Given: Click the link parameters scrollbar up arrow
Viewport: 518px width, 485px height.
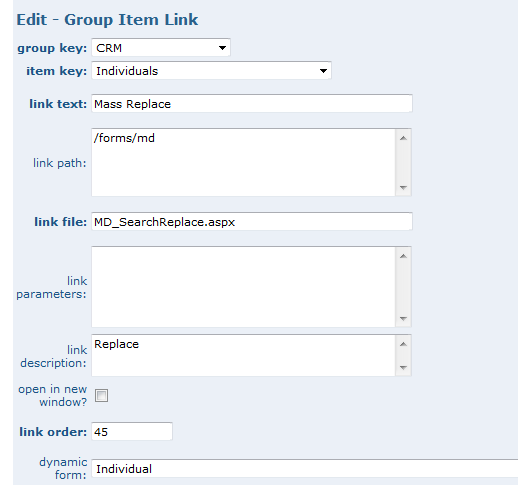Looking at the screenshot, I should pos(403,256).
